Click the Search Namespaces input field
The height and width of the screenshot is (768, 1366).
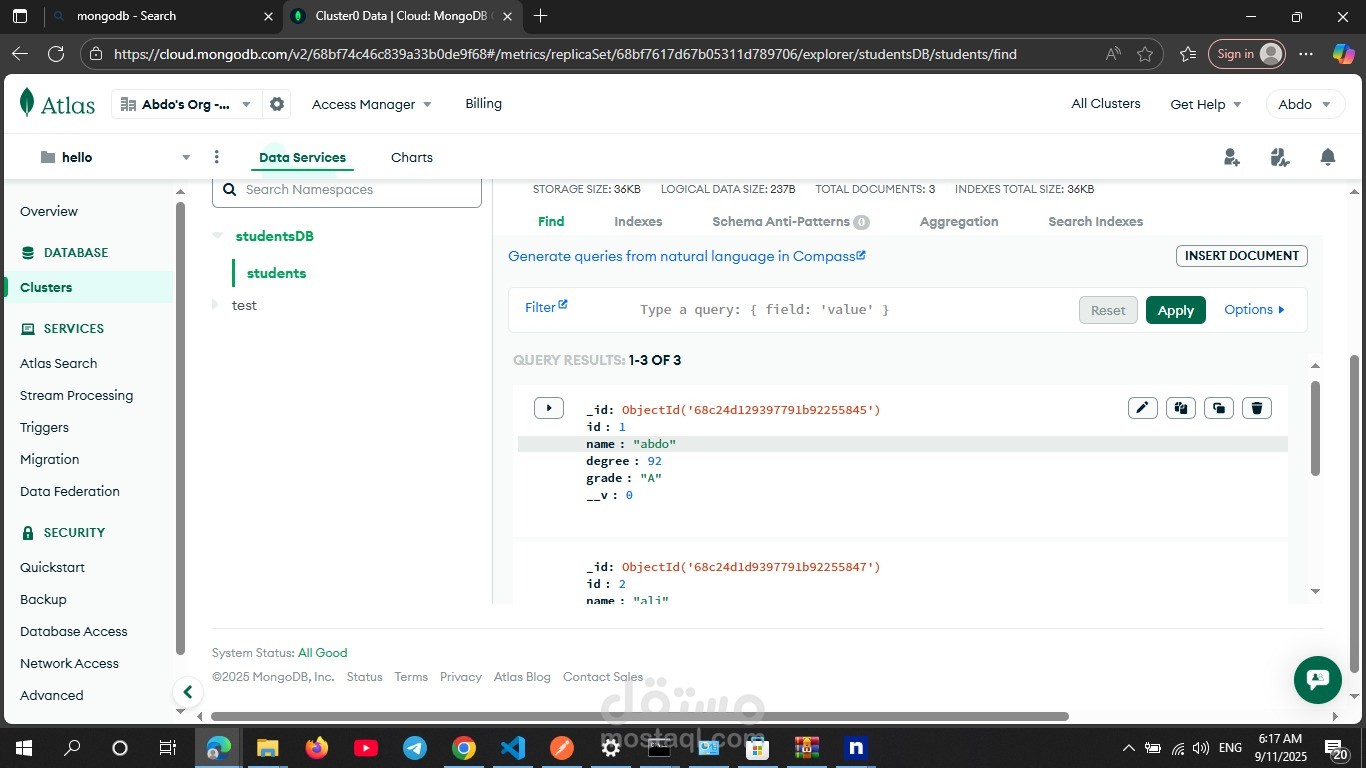coord(347,190)
